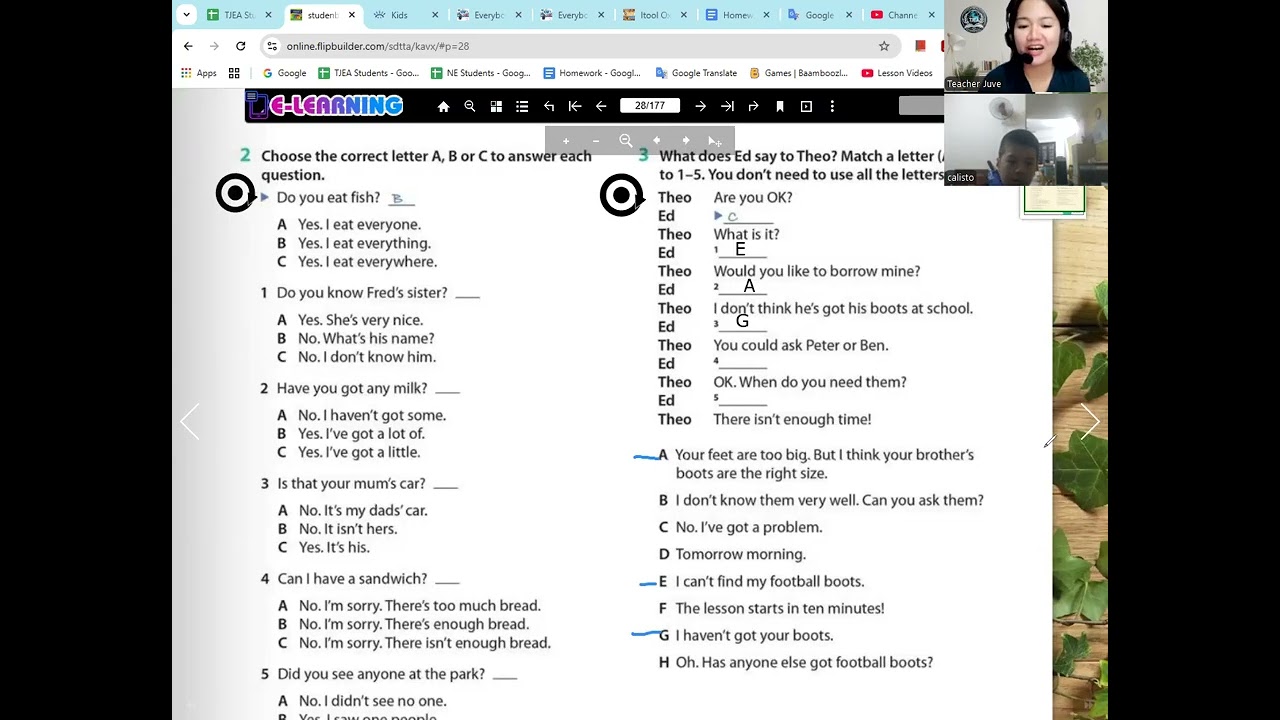View site information icon in address bar
Viewport: 1280px width, 720px height.
(272, 46)
